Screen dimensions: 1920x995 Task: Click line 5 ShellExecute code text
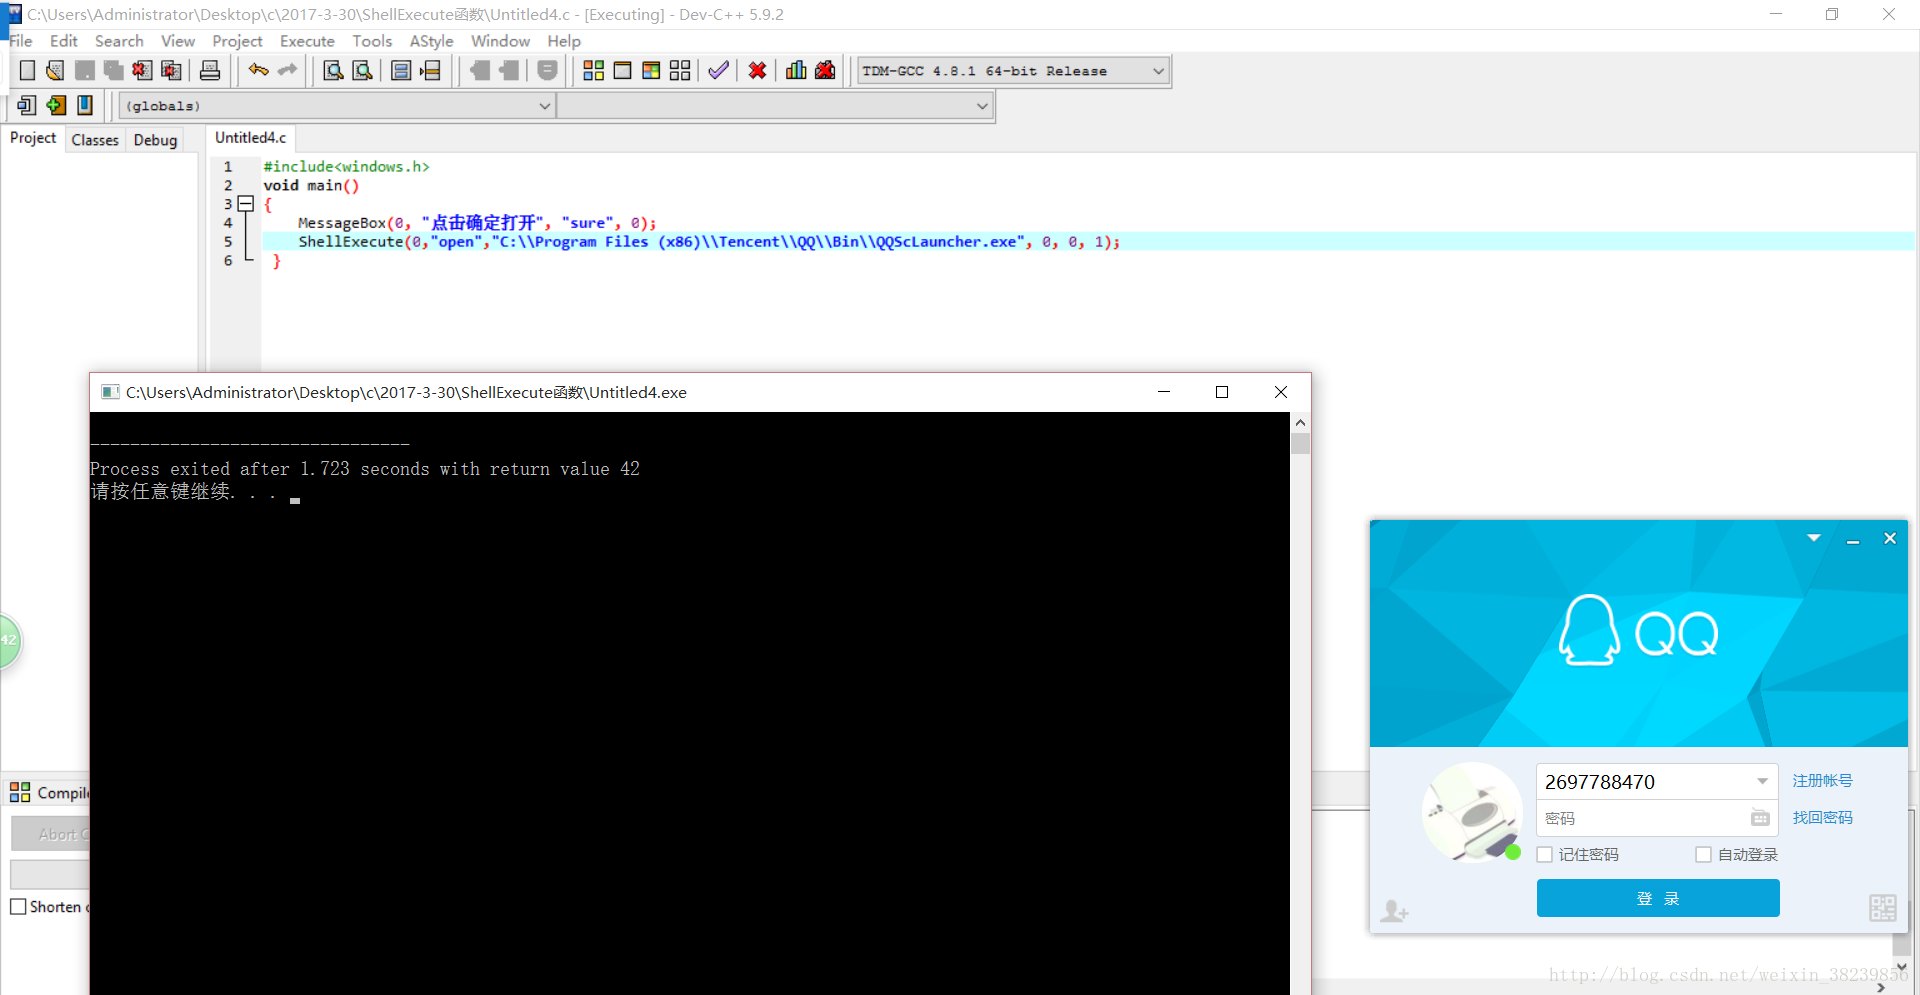coord(709,242)
